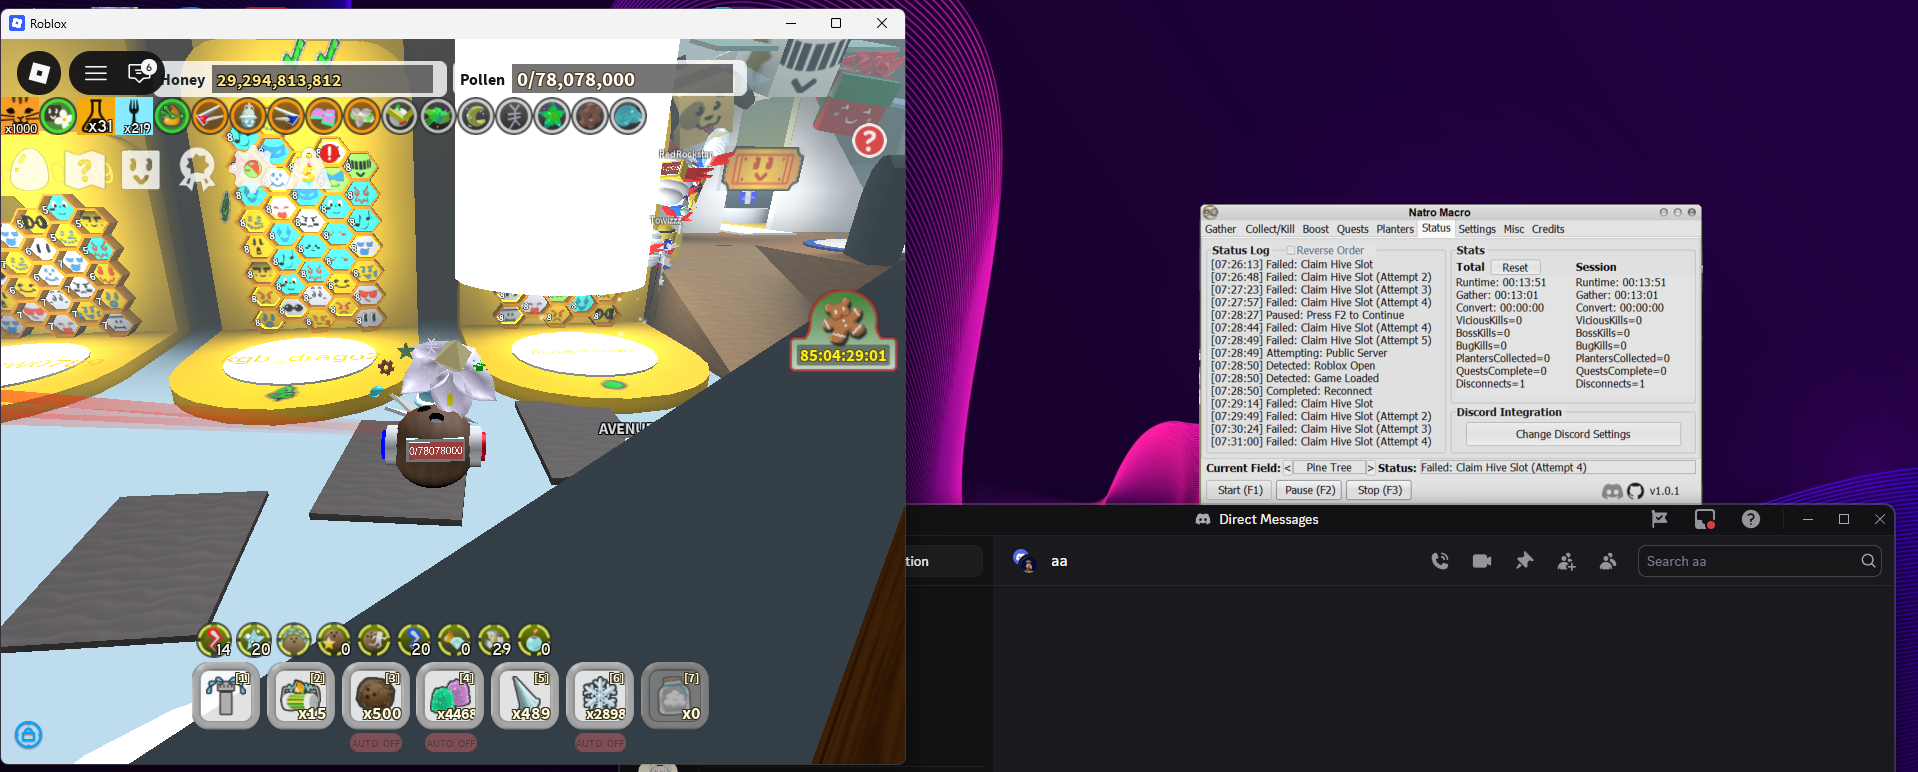
Task: Go to the Boost tab
Action: (1316, 229)
